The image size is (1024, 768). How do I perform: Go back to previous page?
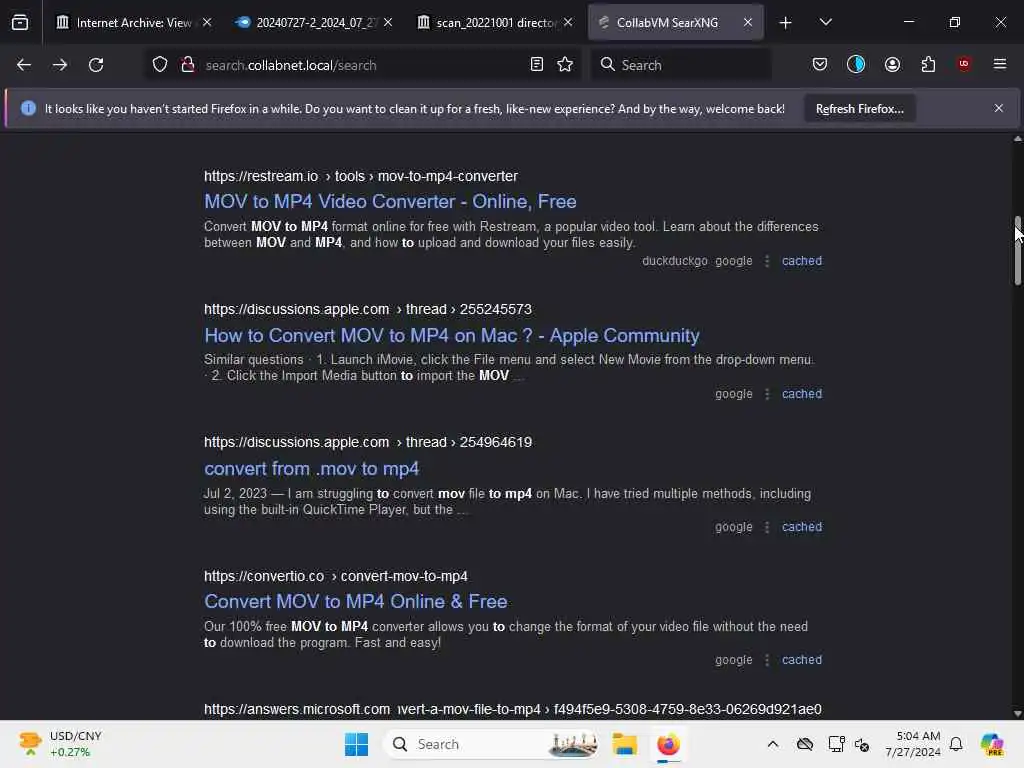24,65
